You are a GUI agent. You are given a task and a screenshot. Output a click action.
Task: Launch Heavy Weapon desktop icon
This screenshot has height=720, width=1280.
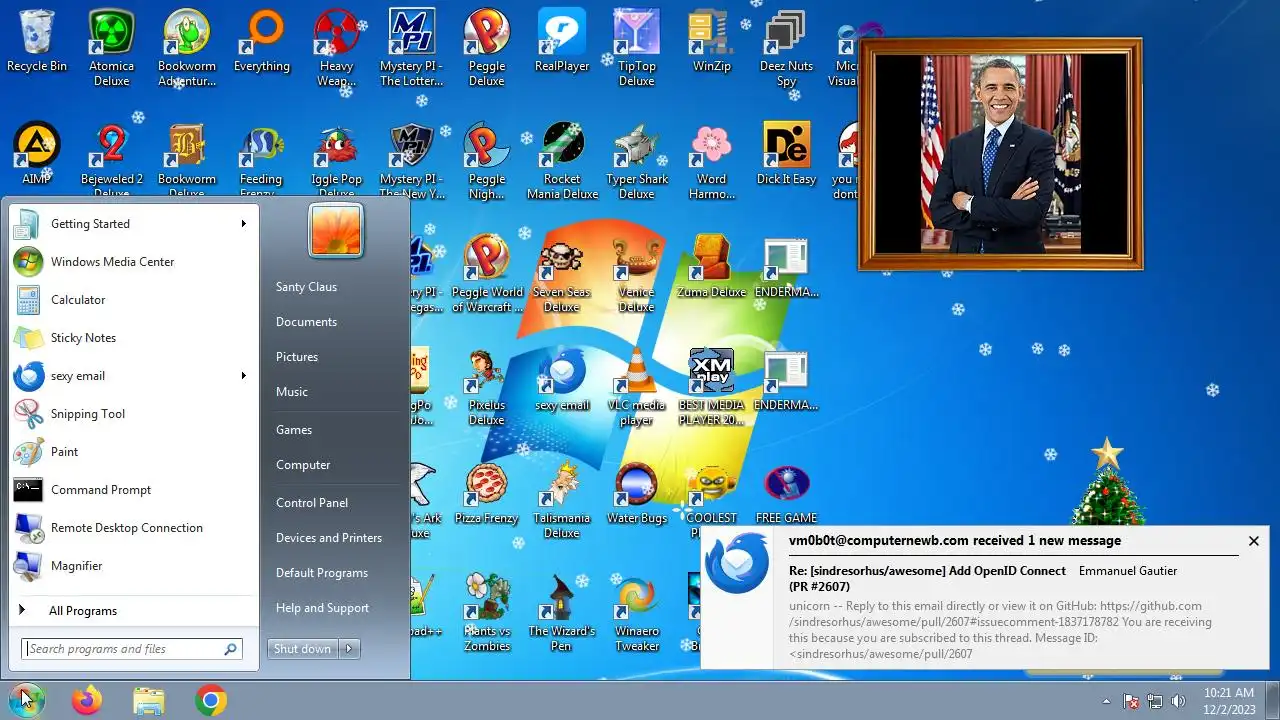coord(337,48)
